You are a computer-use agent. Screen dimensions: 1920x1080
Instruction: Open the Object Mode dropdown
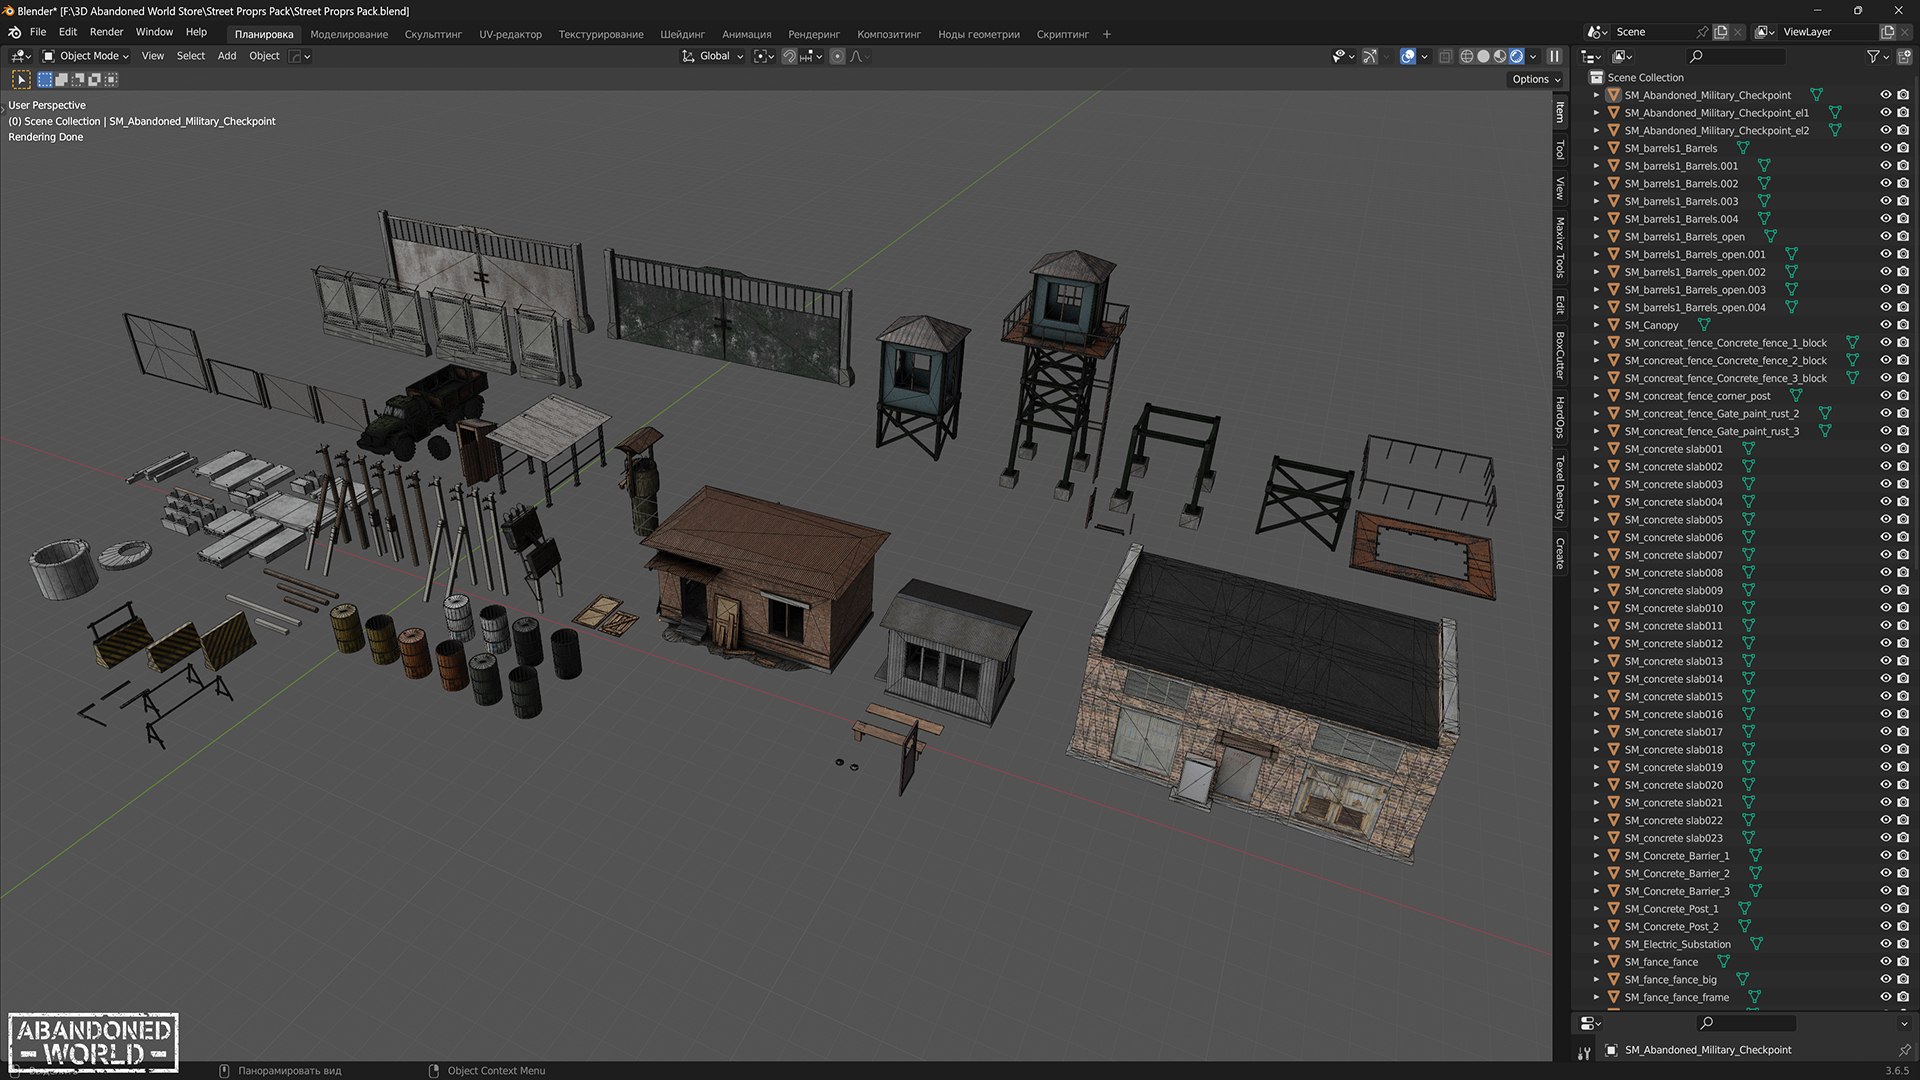86,56
